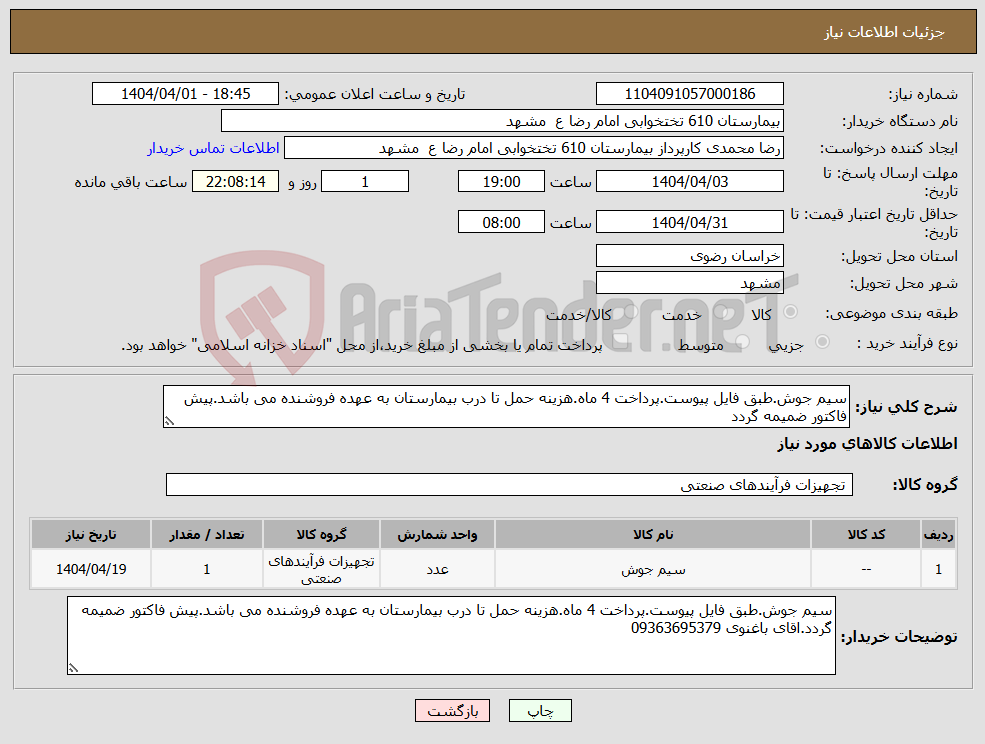Screen dimensions: 985x744
Task: Click the quantity cell showing 1
Action: [x=207, y=569]
